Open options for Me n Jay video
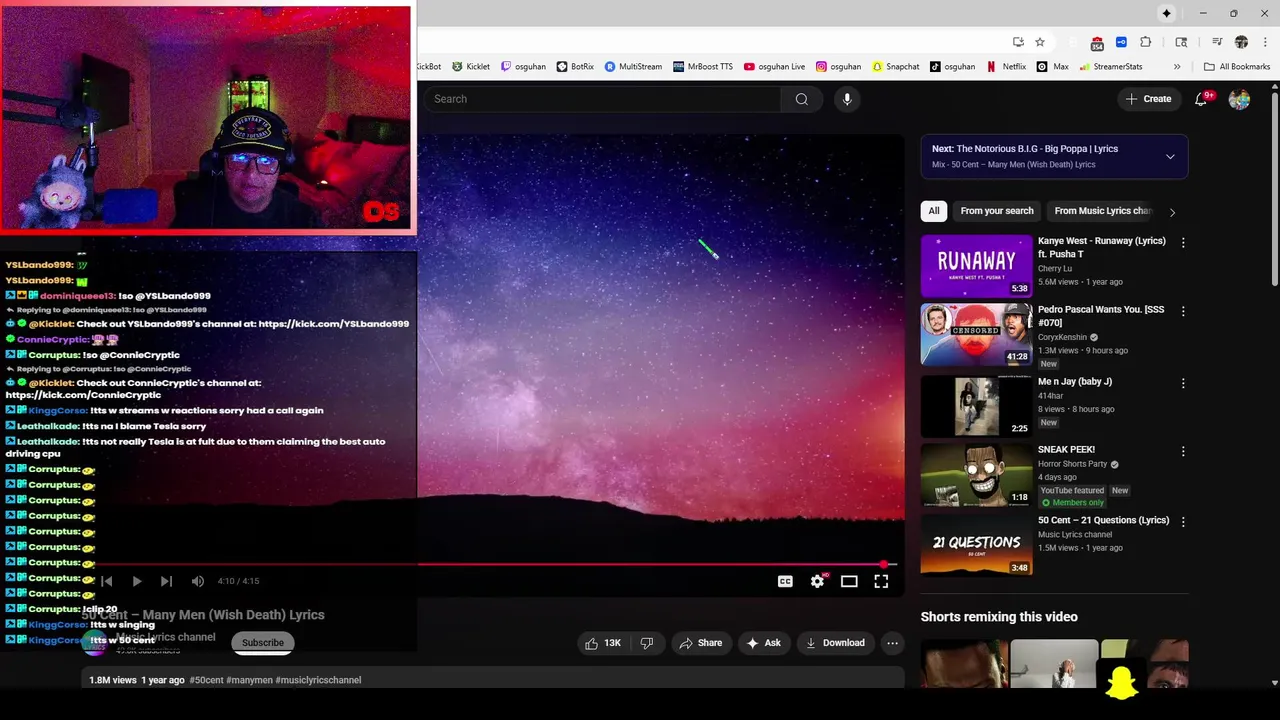Image resolution: width=1280 pixels, height=720 pixels. pos(1183,384)
